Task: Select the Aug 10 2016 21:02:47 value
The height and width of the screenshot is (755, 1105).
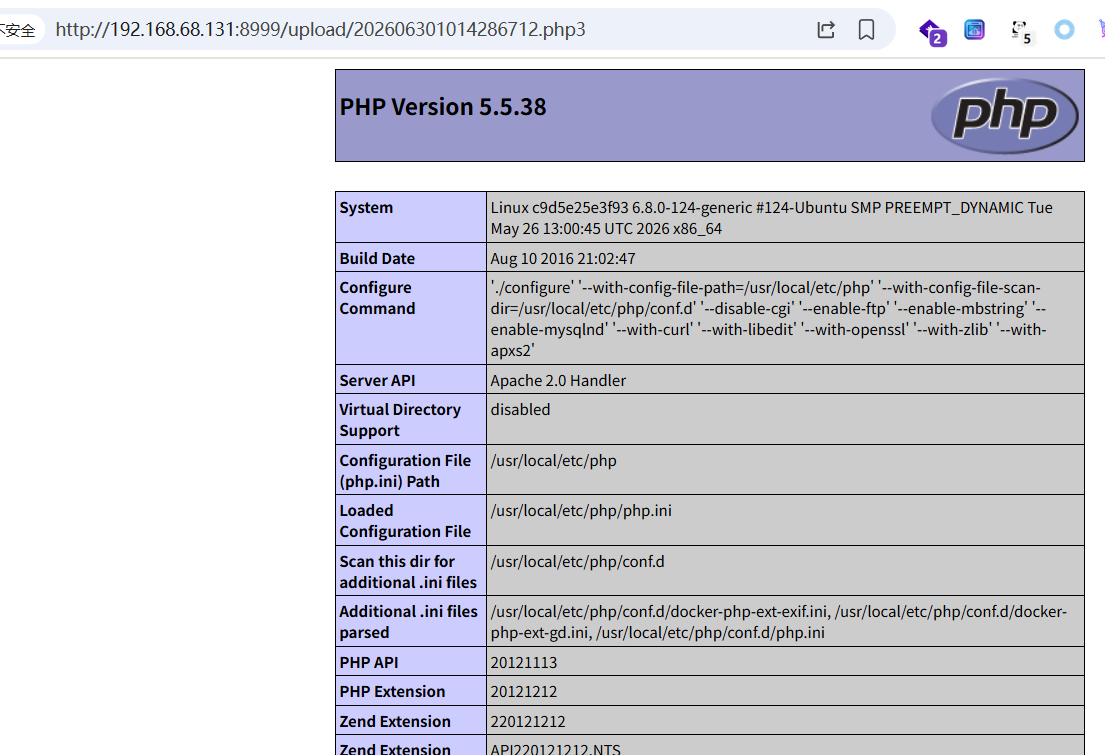Action: (x=563, y=259)
